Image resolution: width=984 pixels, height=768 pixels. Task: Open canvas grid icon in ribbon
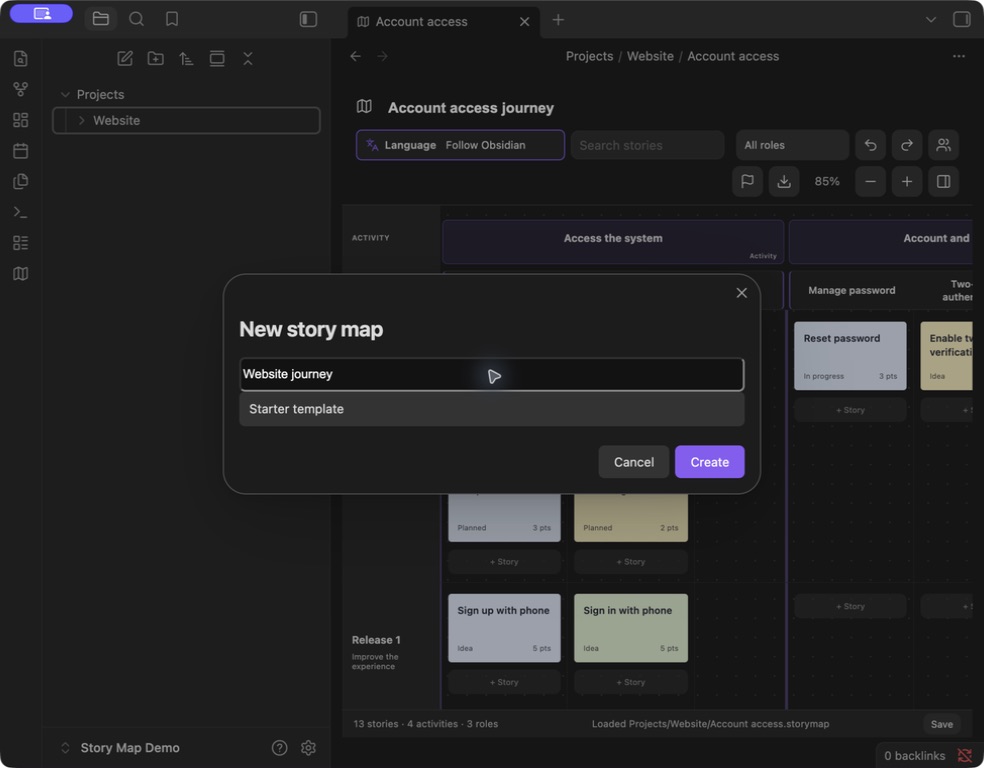(21, 120)
